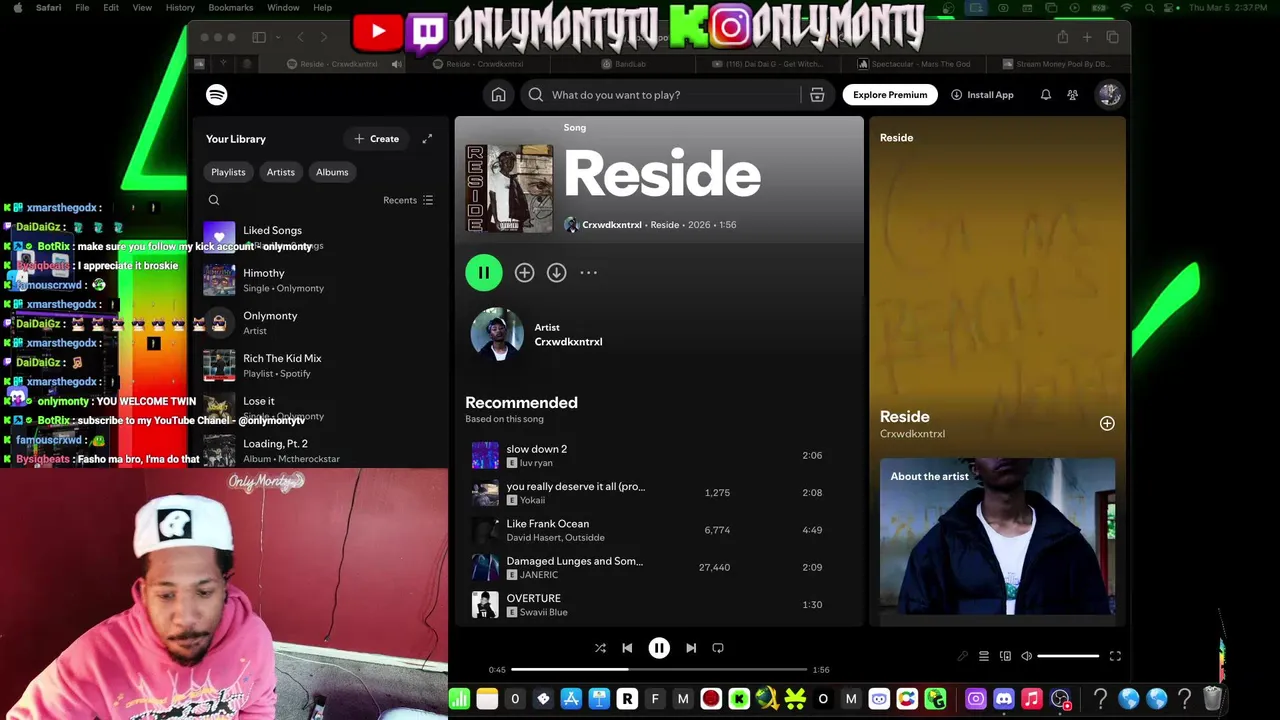1280x720 pixels.
Task: Open Safari sidebar dropdown chevron
Action: (x=278, y=37)
